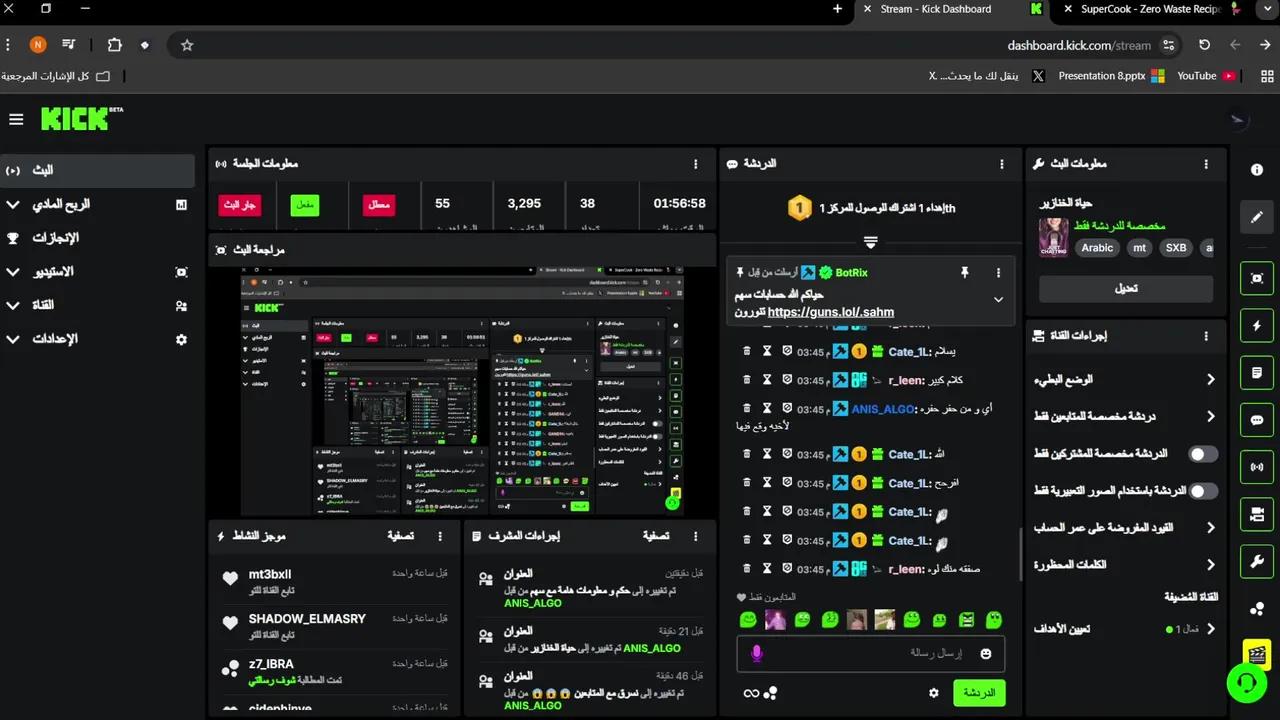Open YouTube bookmark in bookmarks bar

[1206, 76]
